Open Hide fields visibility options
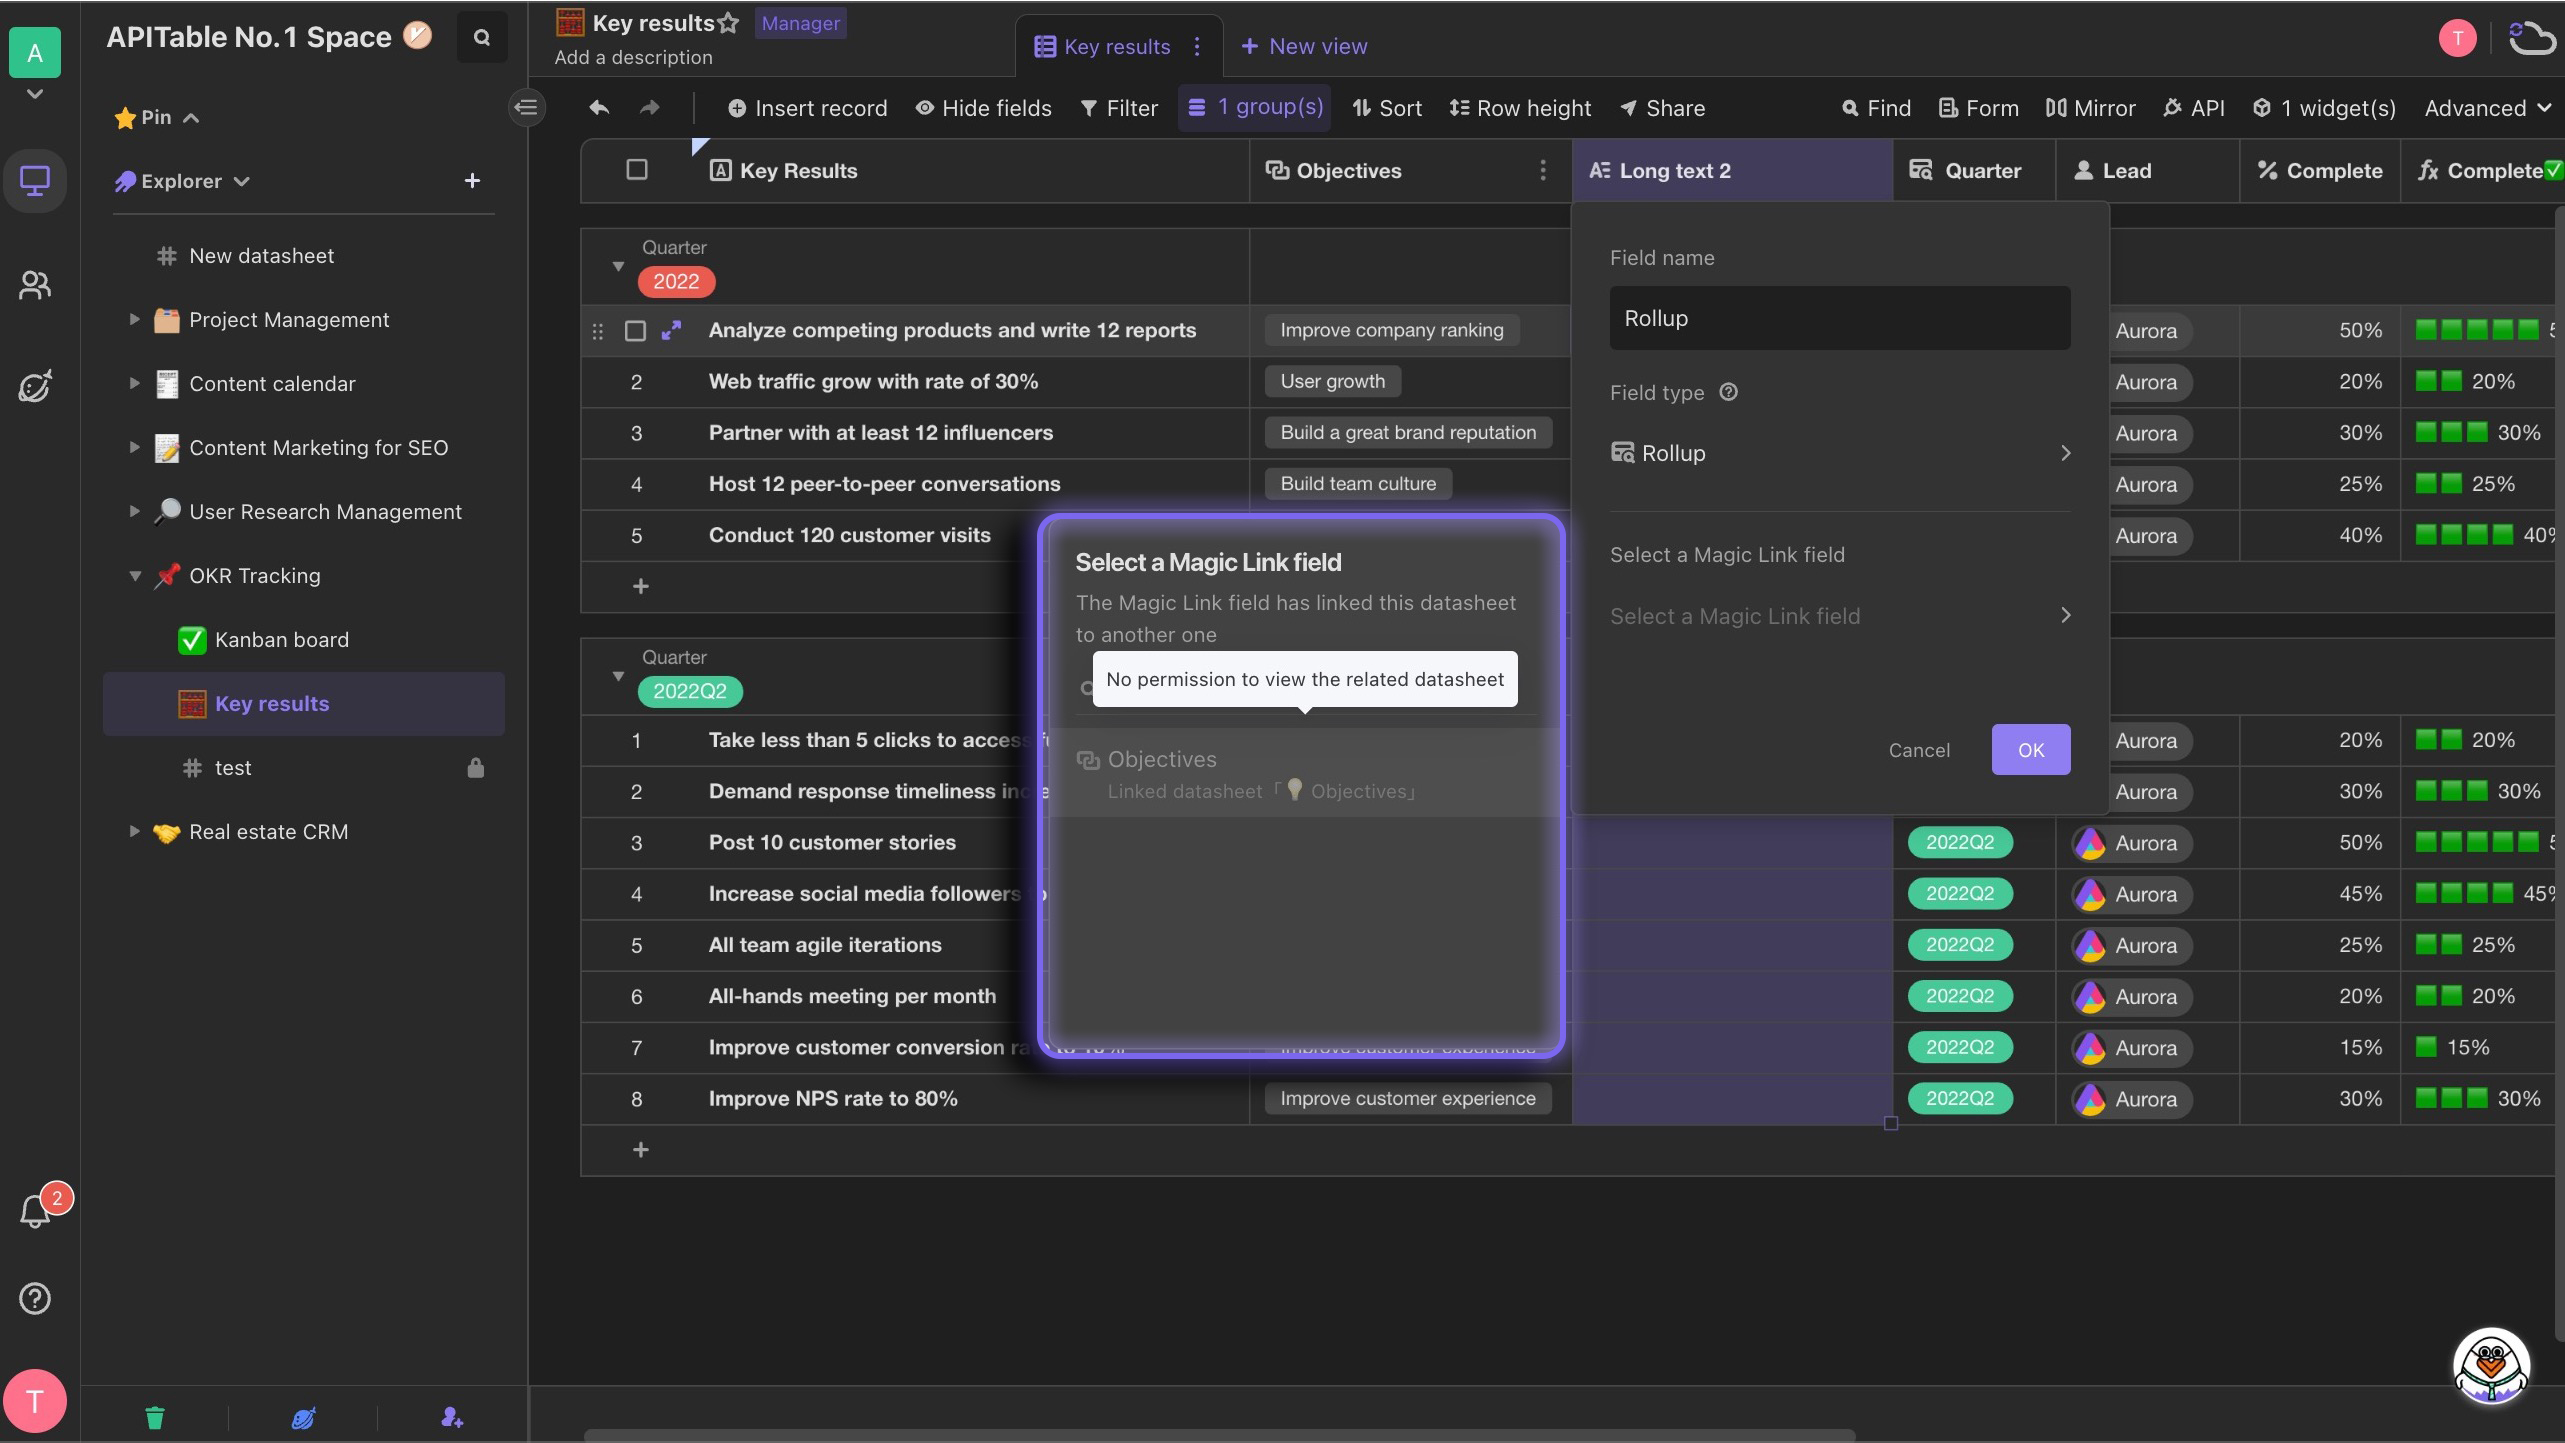 tap(983, 107)
